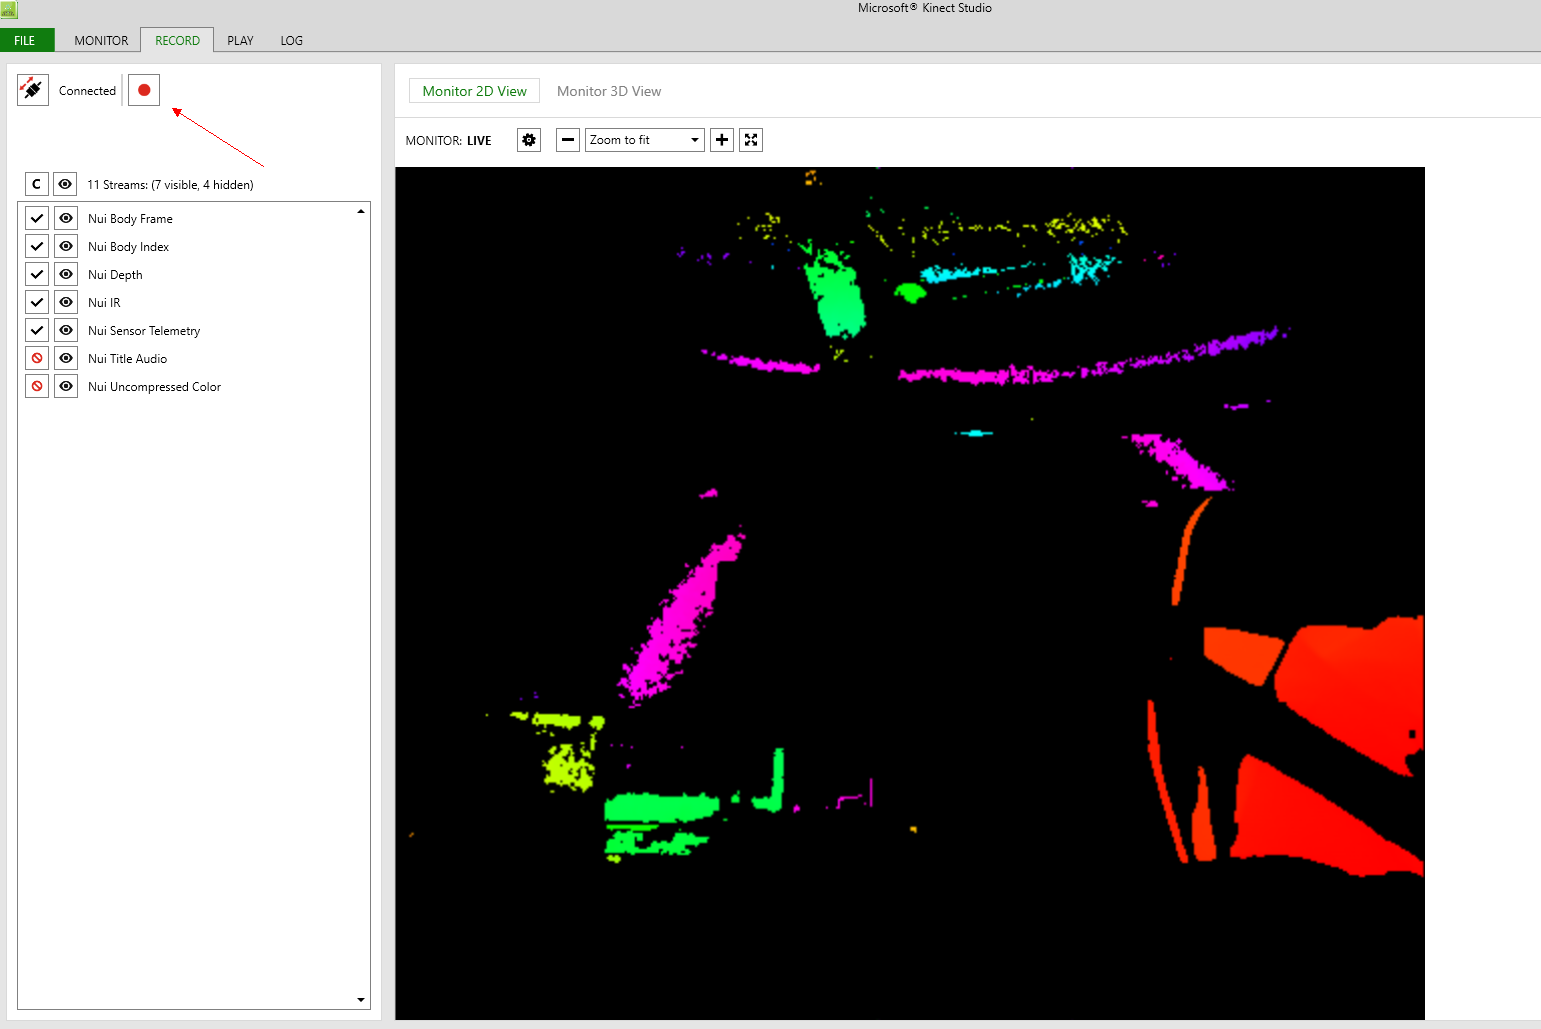Toggle visibility of all 11 streams
Screen dimensions: 1541x1029
64,183
